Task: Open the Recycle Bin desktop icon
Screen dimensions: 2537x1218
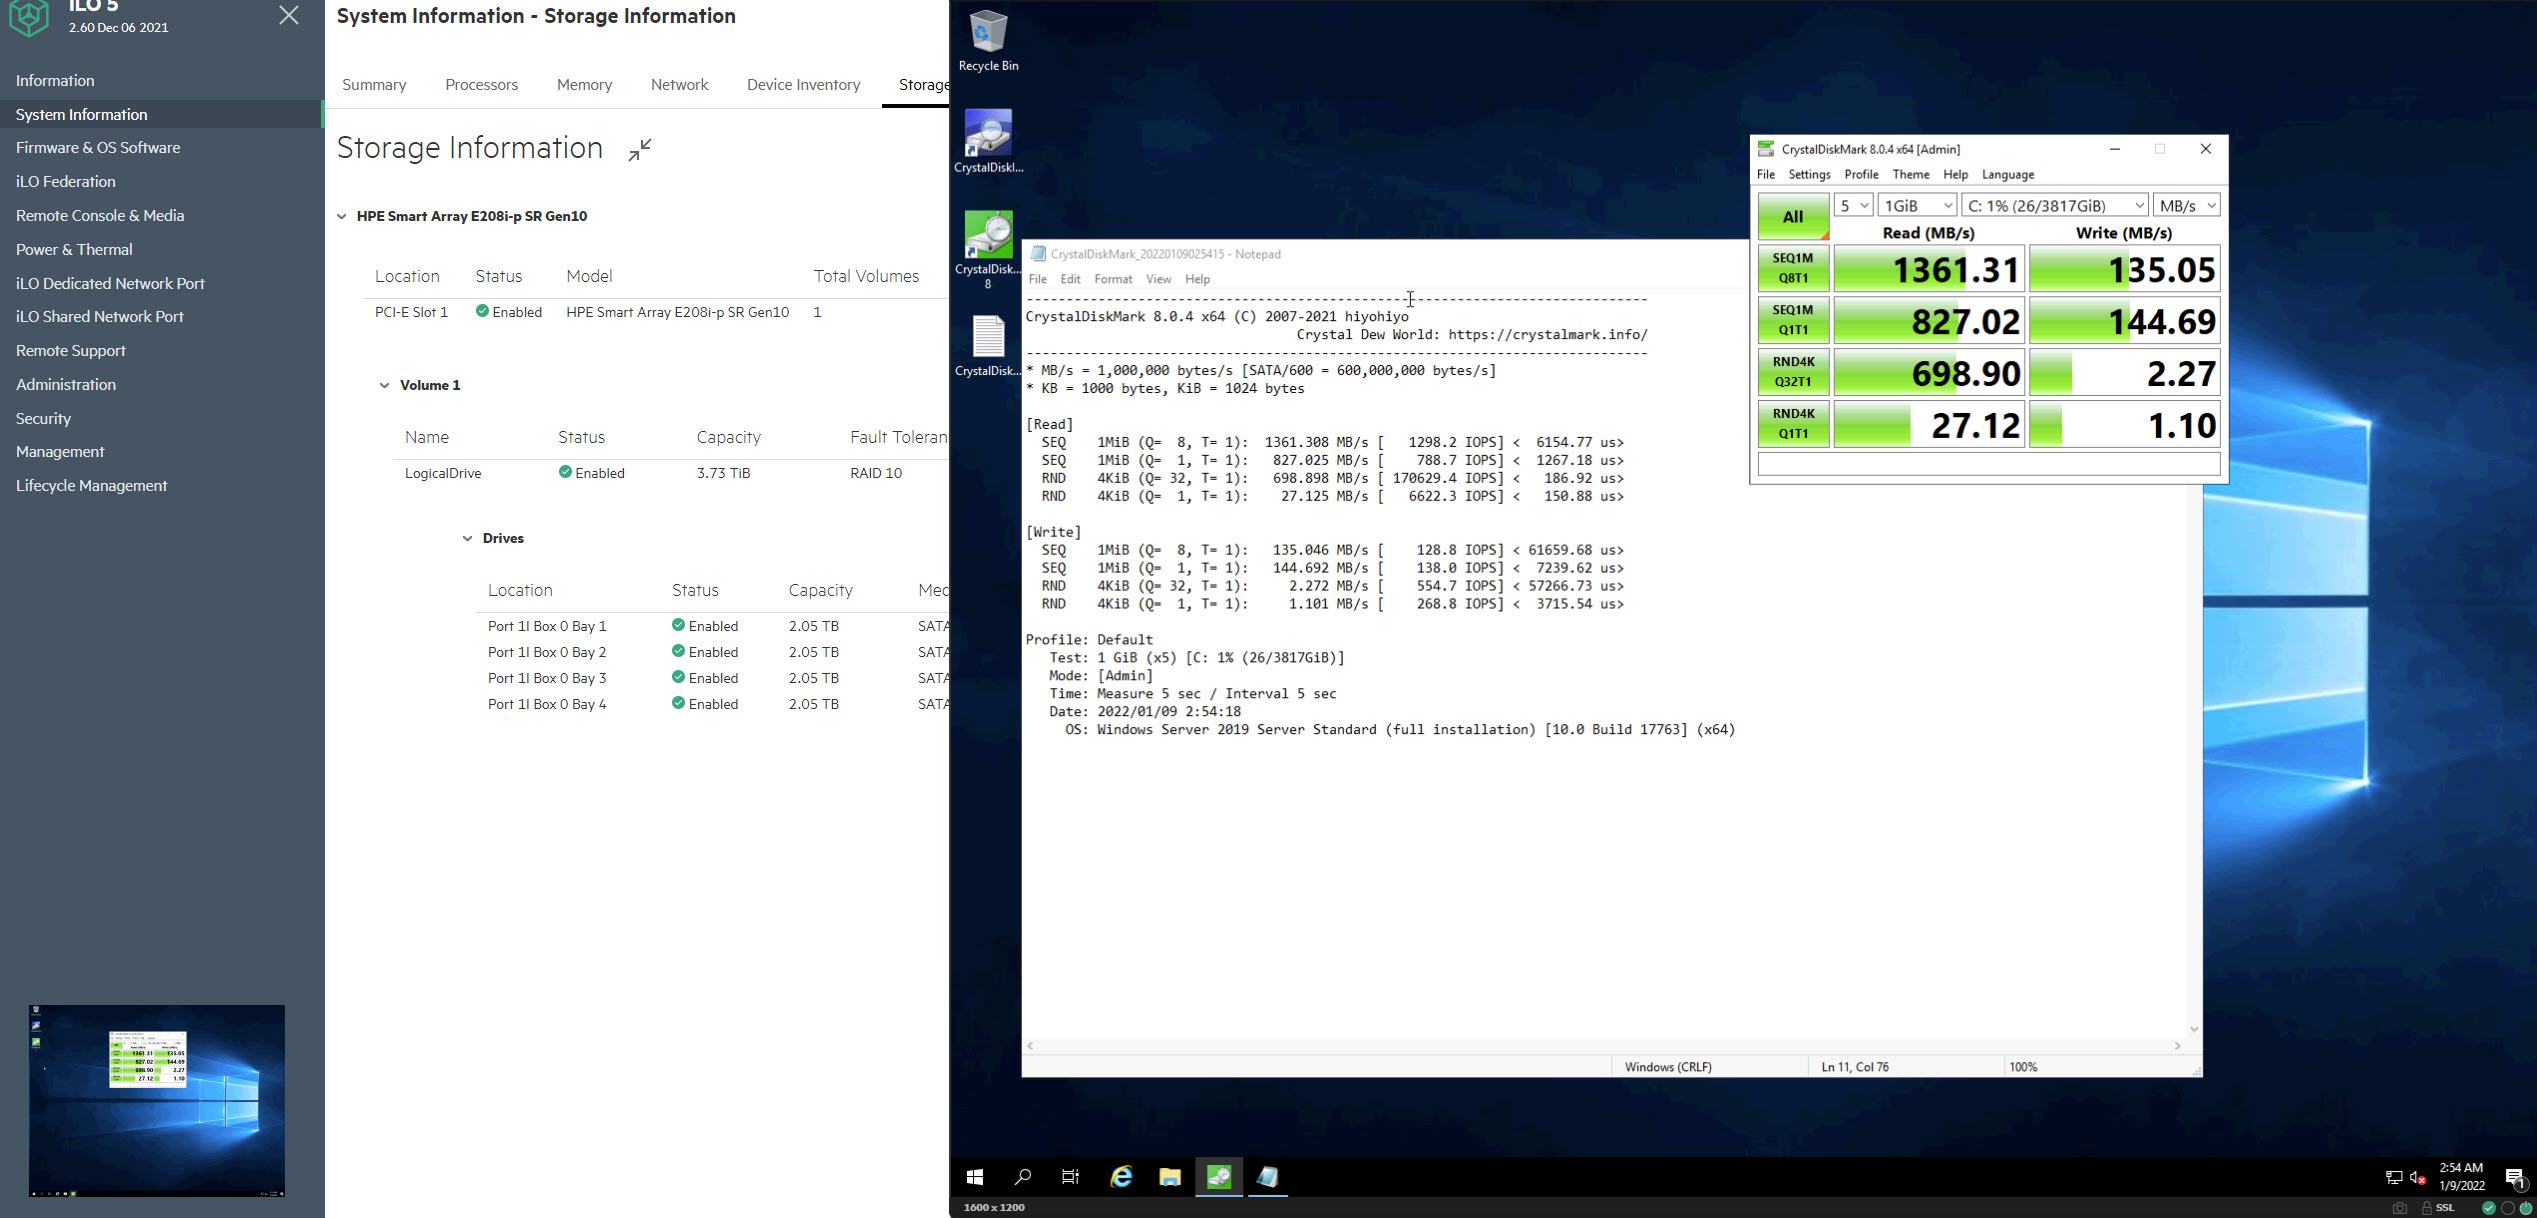Action: (x=988, y=42)
